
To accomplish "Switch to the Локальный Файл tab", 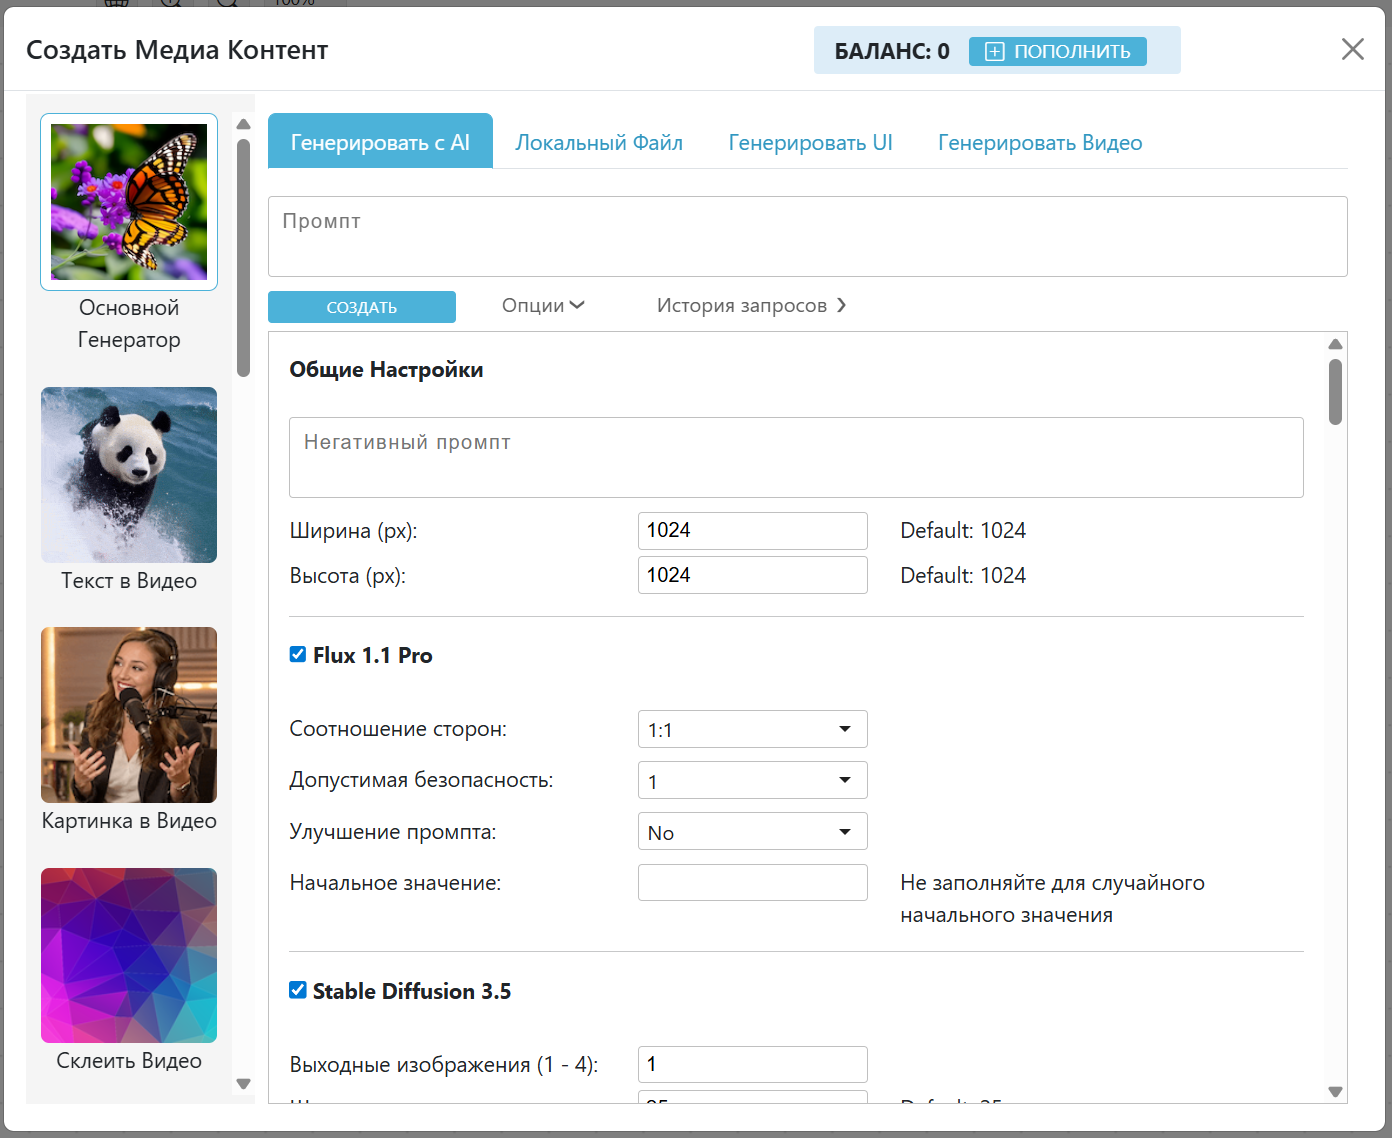I will [599, 143].
